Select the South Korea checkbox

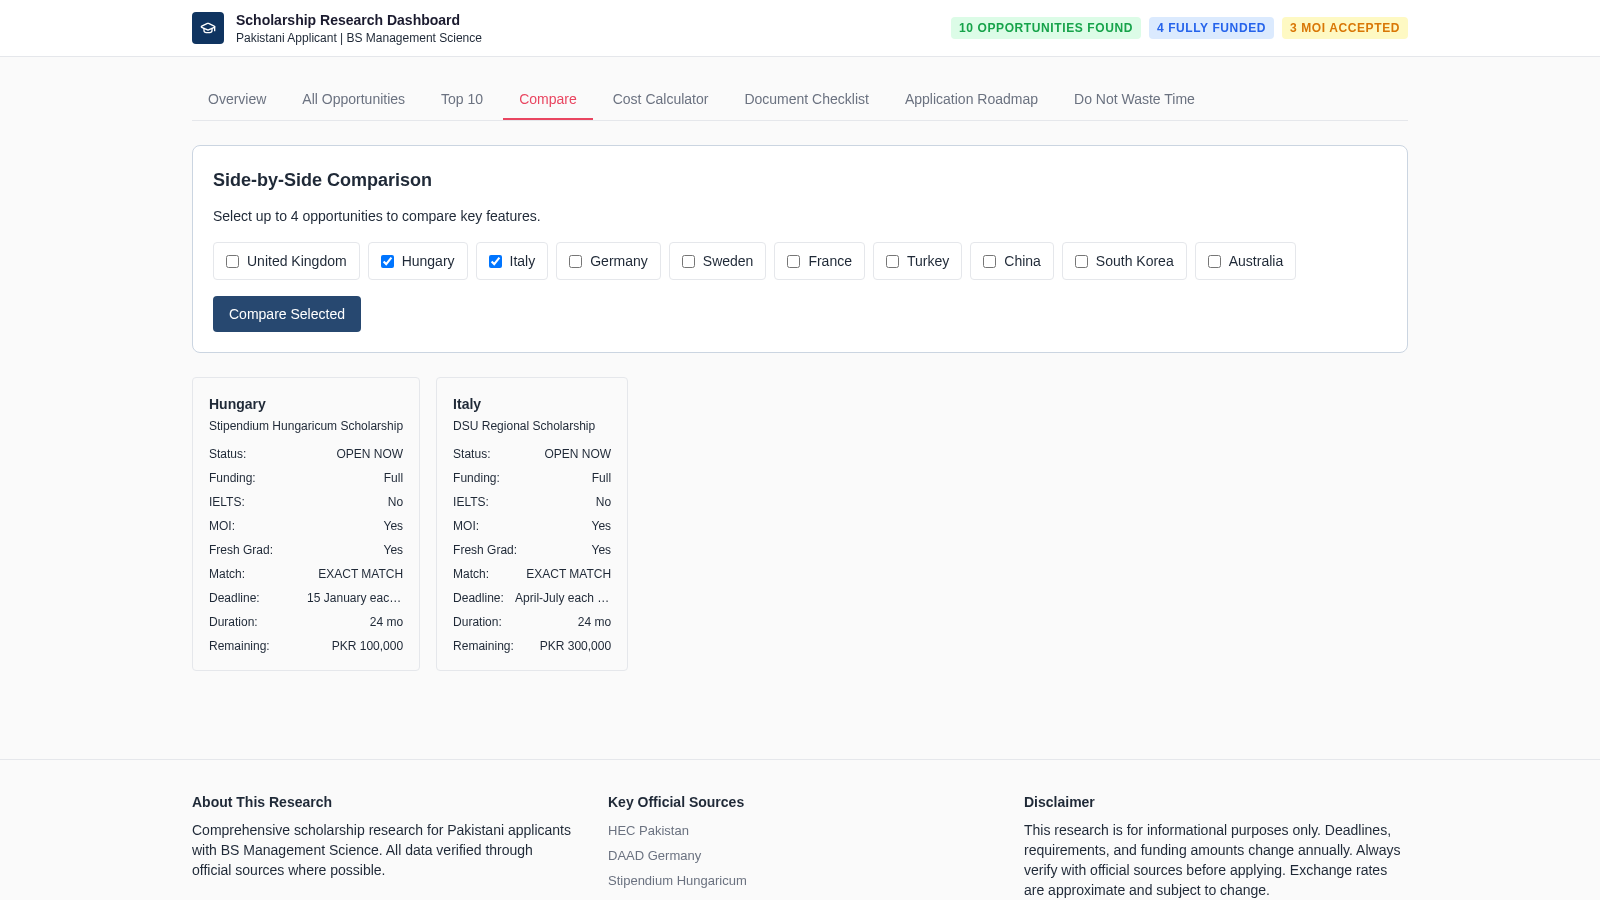[1081, 261]
